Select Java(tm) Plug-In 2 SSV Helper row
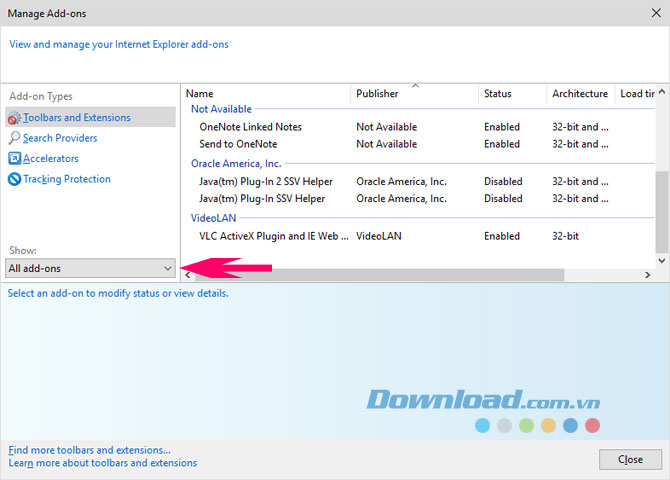Image resolution: width=670 pixels, height=480 pixels. 419,182
